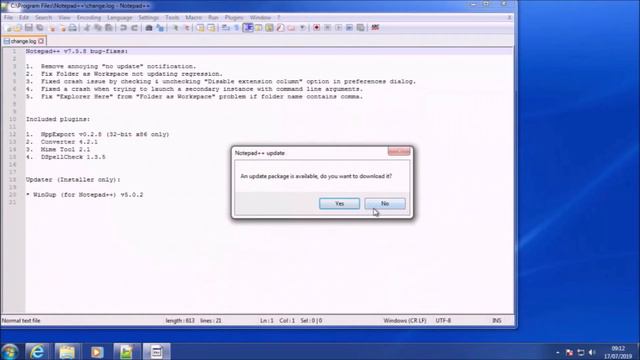Start macro recording with red icon
This screenshot has height=360, width=640.
(317, 28)
